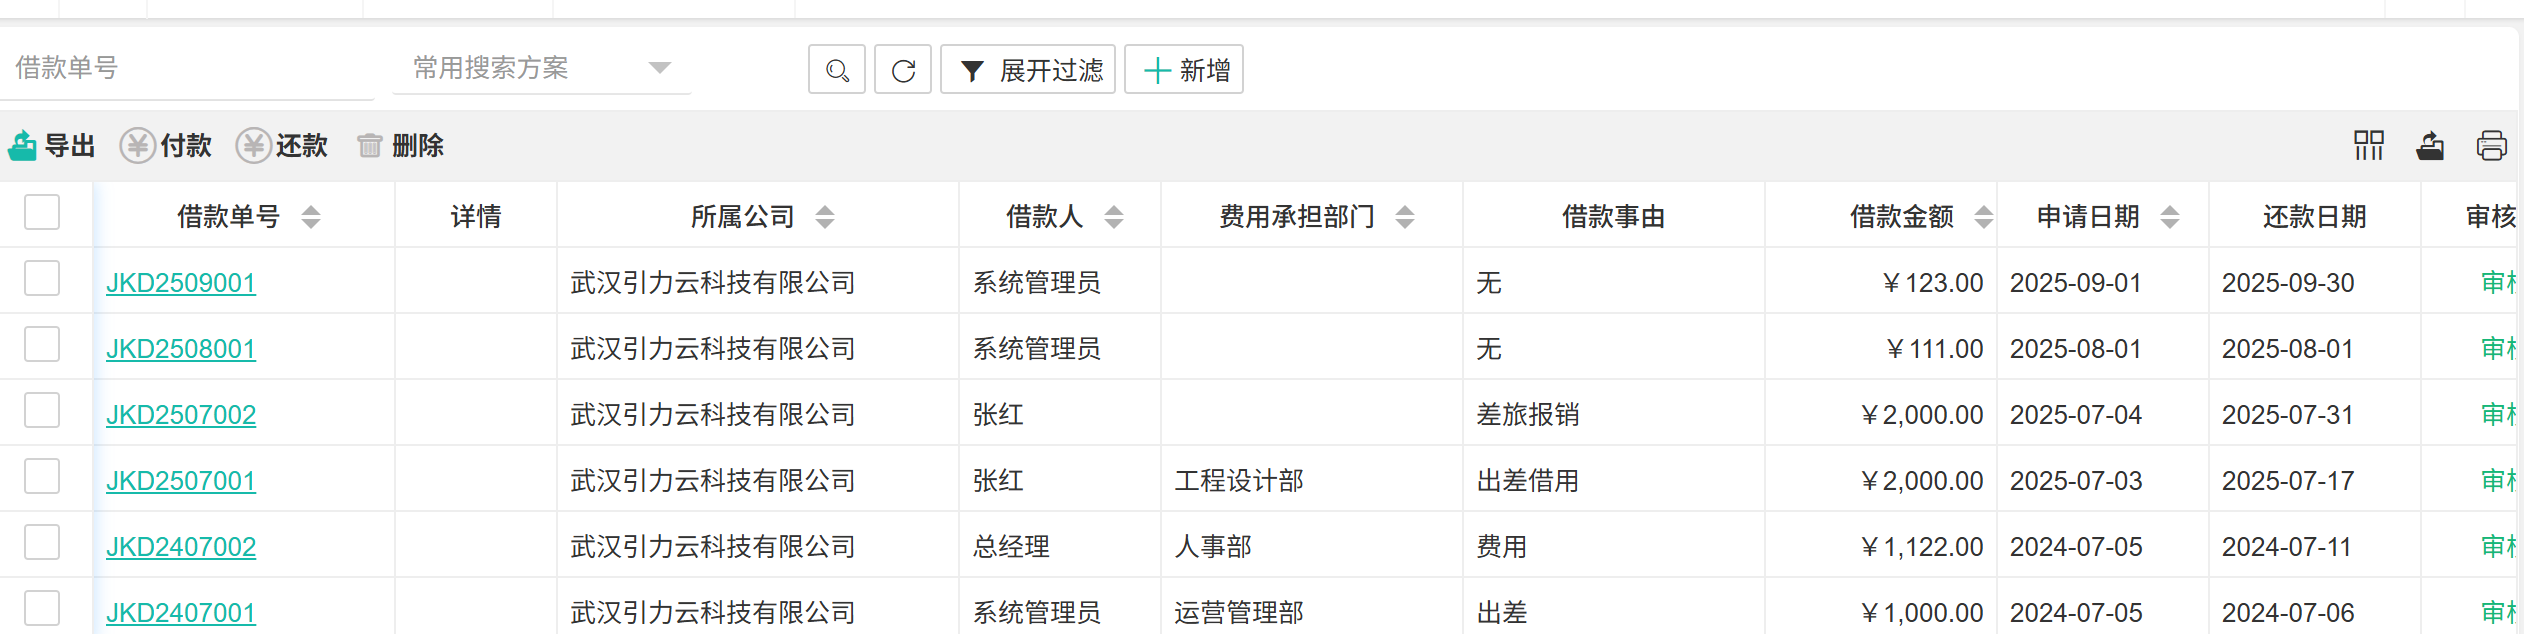Click the 付款 payment icon

(137, 146)
